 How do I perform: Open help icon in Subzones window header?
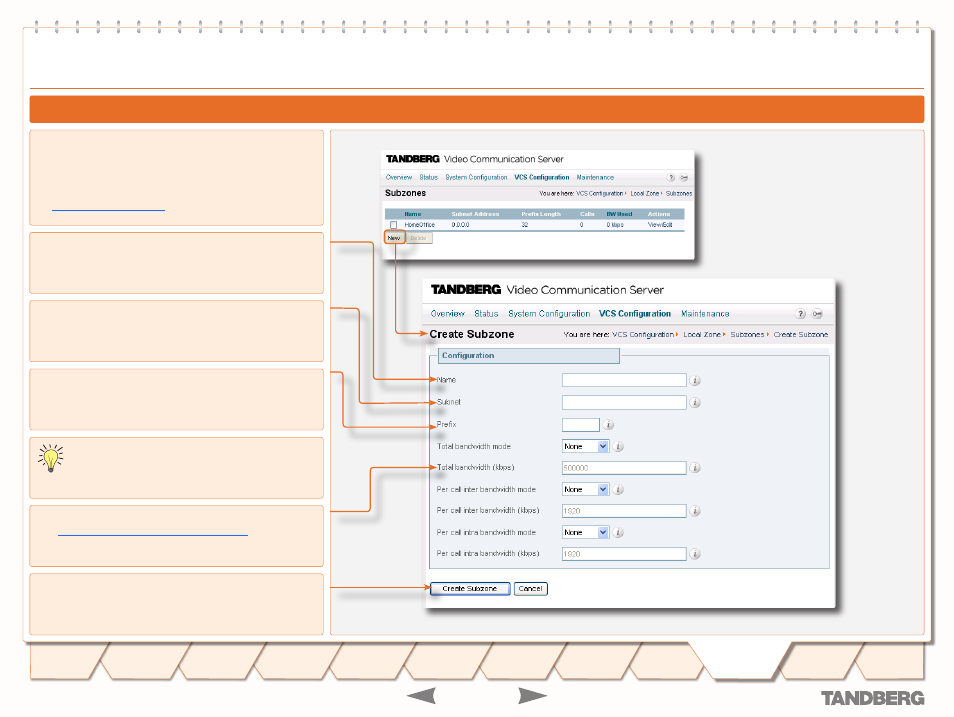click(670, 178)
